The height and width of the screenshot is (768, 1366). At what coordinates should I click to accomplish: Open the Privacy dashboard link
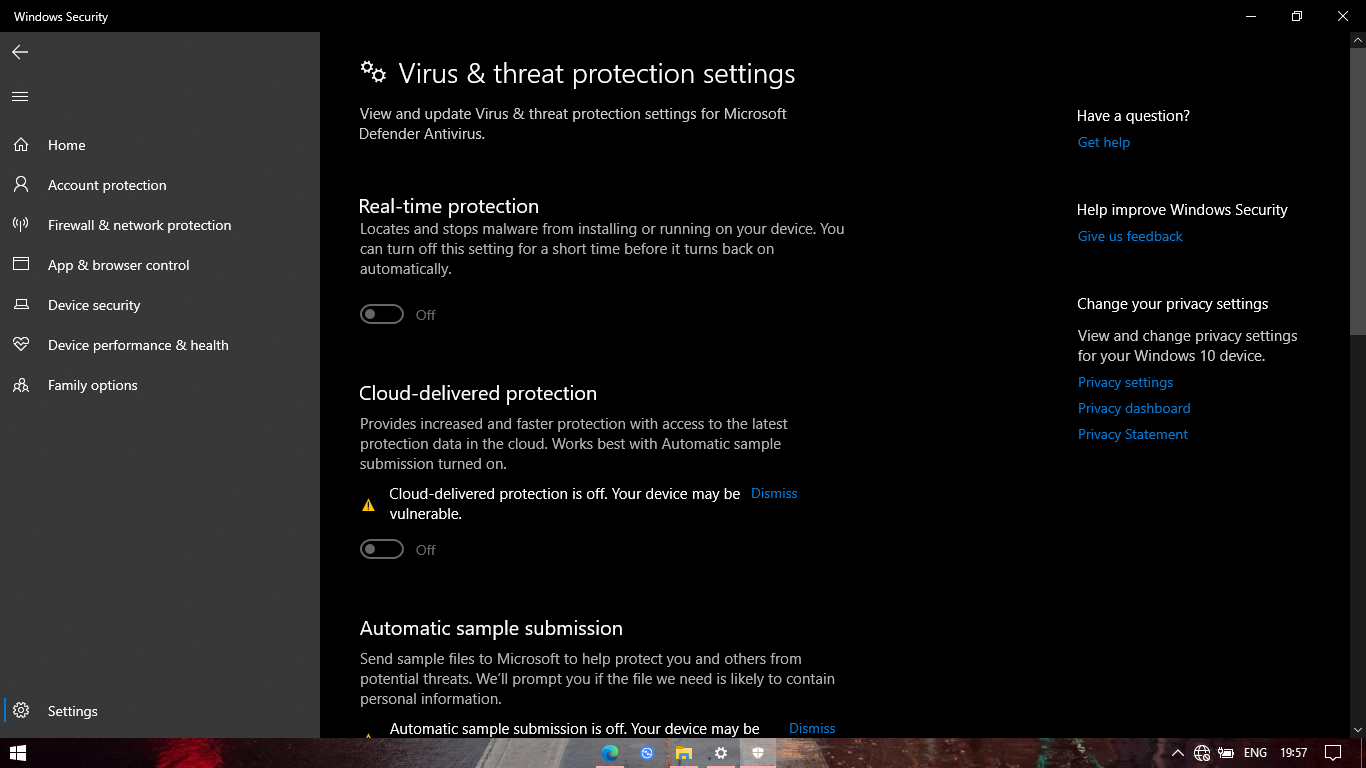pos(1134,408)
